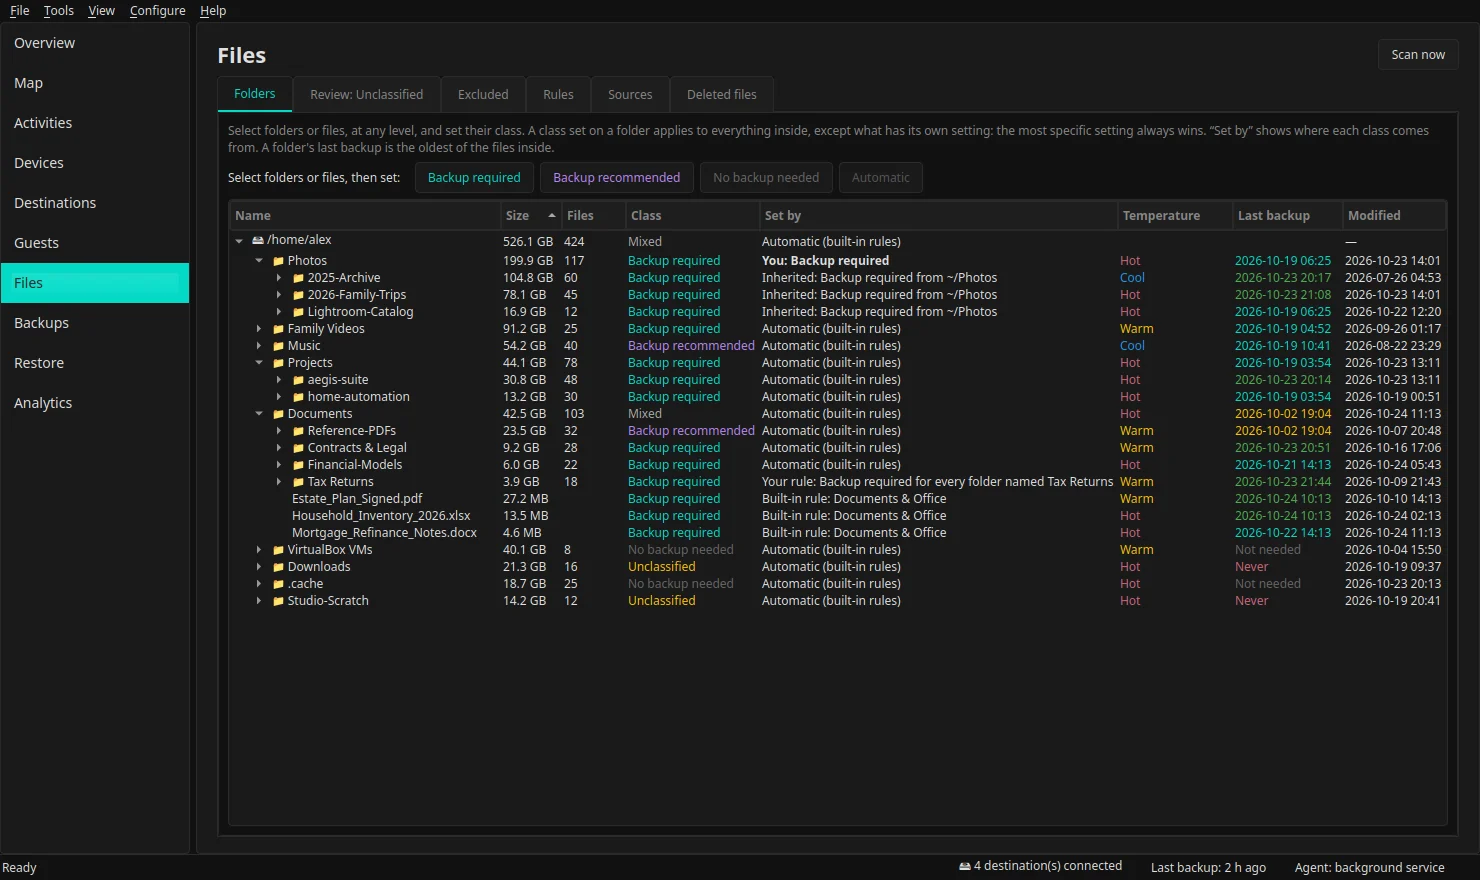The width and height of the screenshot is (1480, 880).
Task: Click the sort arrow in the Size column
Action: (551, 215)
